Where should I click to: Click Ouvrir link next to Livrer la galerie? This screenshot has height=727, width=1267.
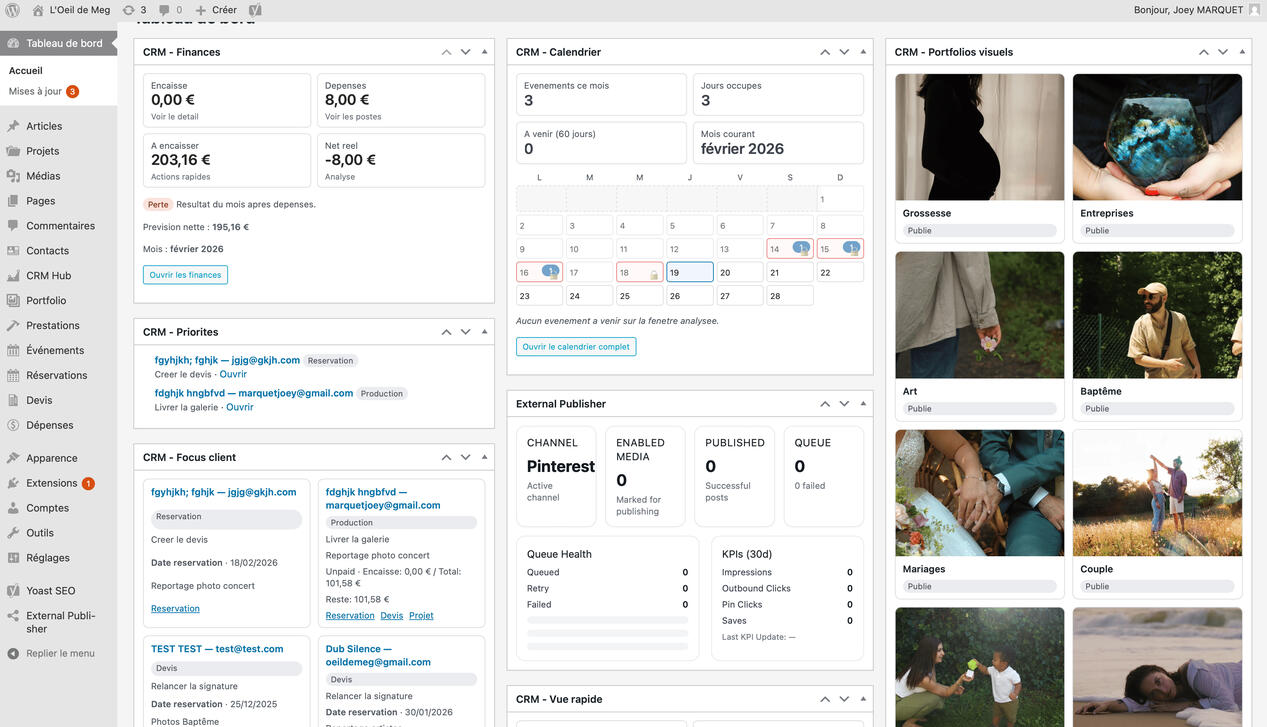tap(240, 407)
